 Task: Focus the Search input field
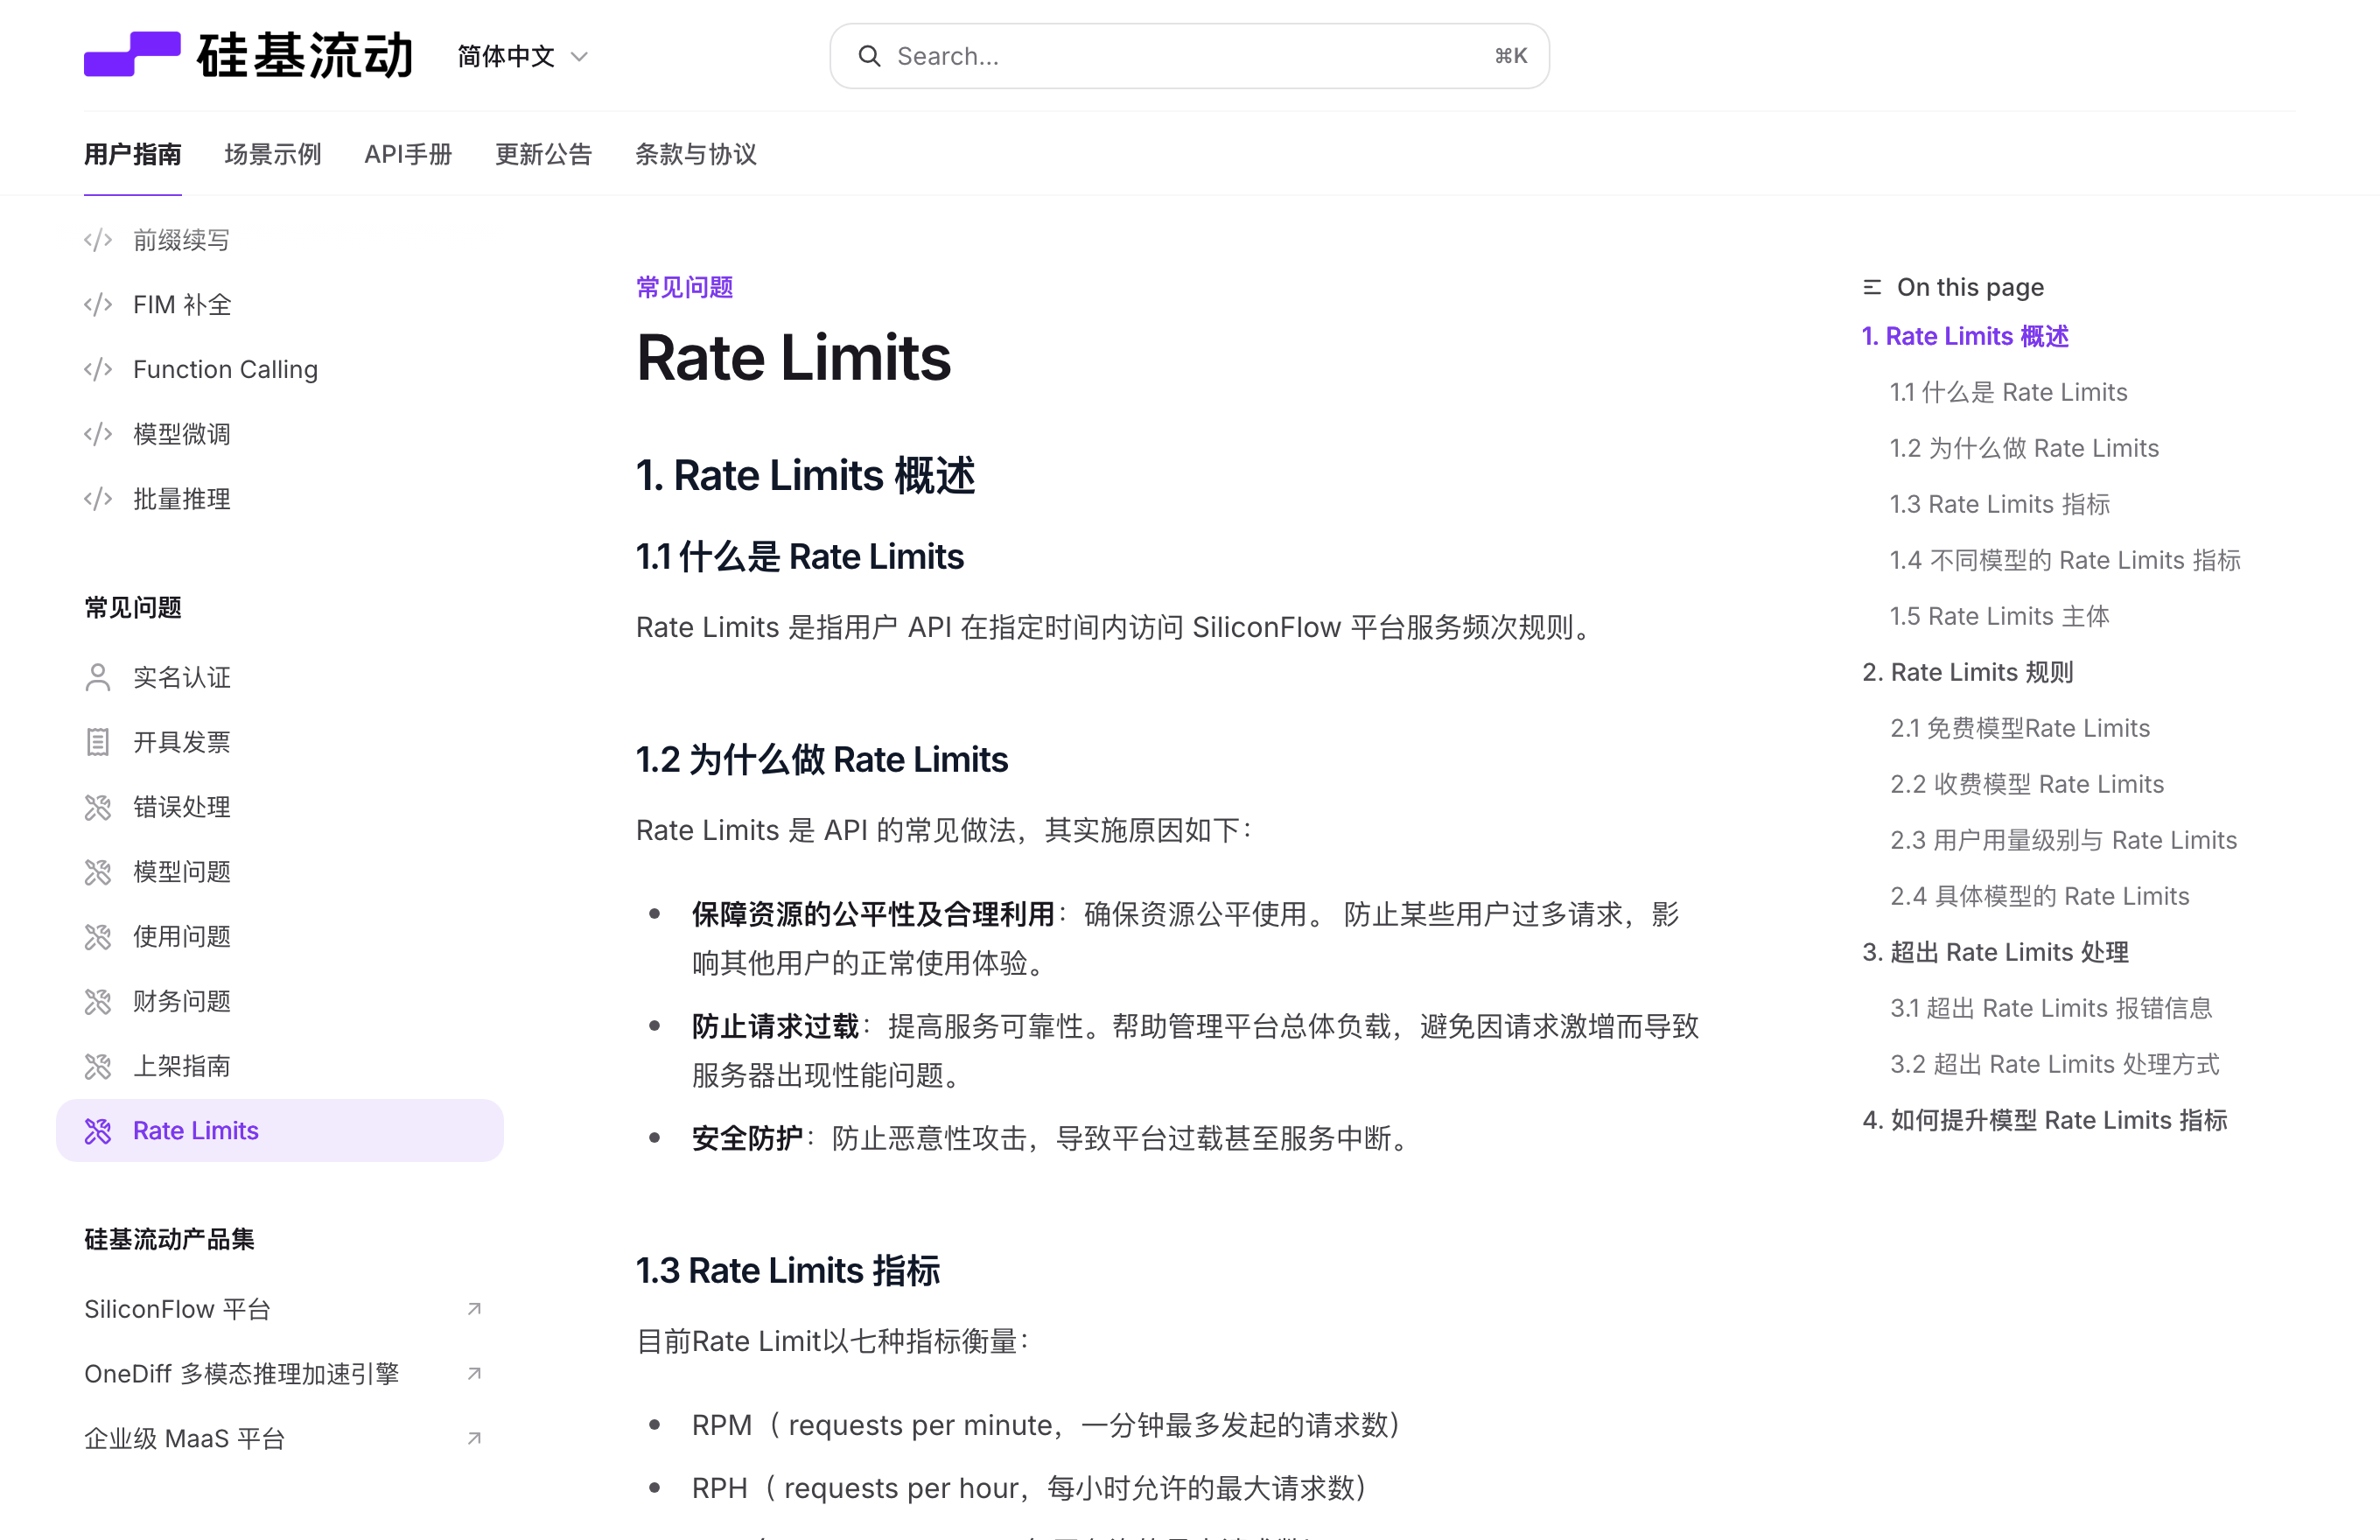pyautogui.click(x=1189, y=56)
